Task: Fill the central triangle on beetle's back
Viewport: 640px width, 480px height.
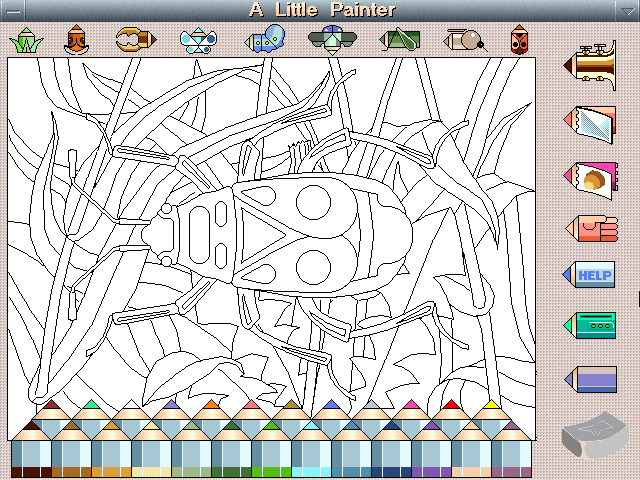Action: point(259,236)
